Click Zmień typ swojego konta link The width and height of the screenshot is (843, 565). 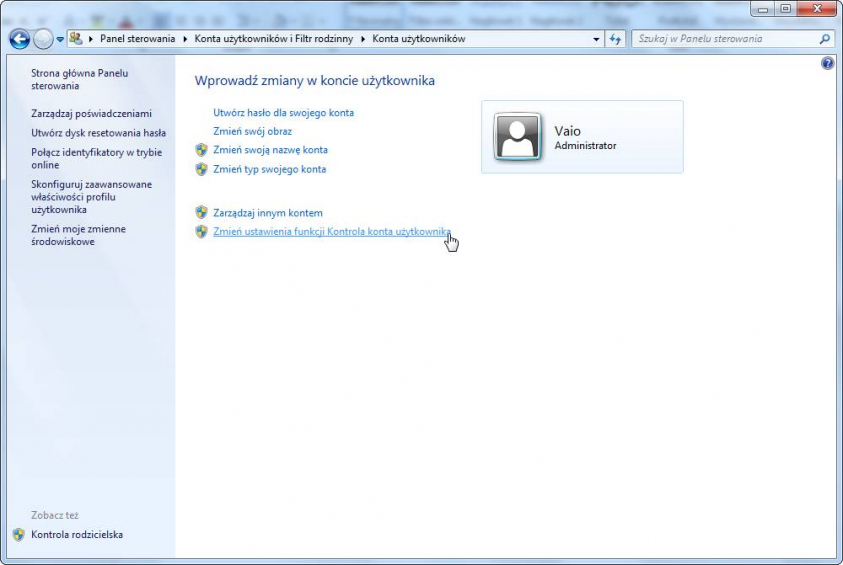[269, 169]
